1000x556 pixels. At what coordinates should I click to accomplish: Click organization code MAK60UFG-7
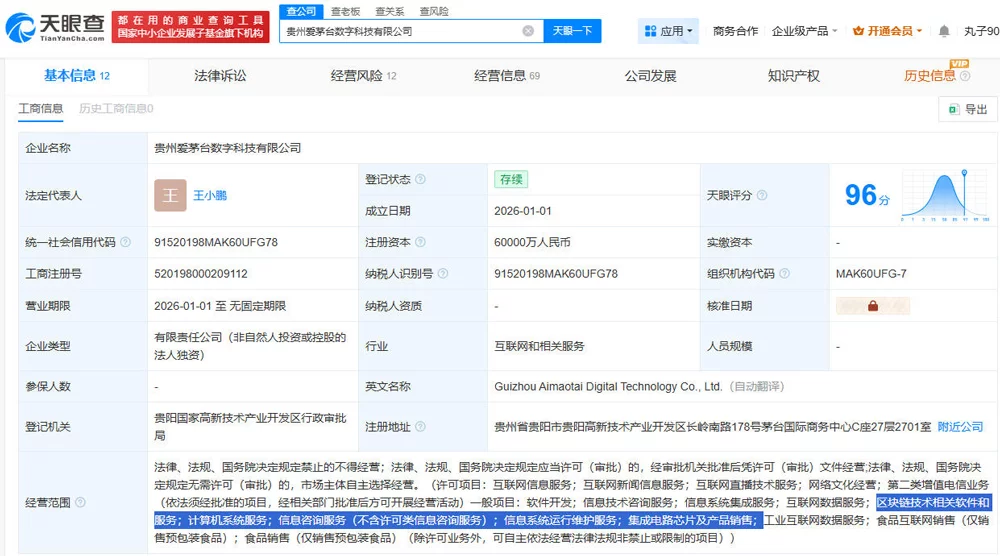tap(871, 274)
